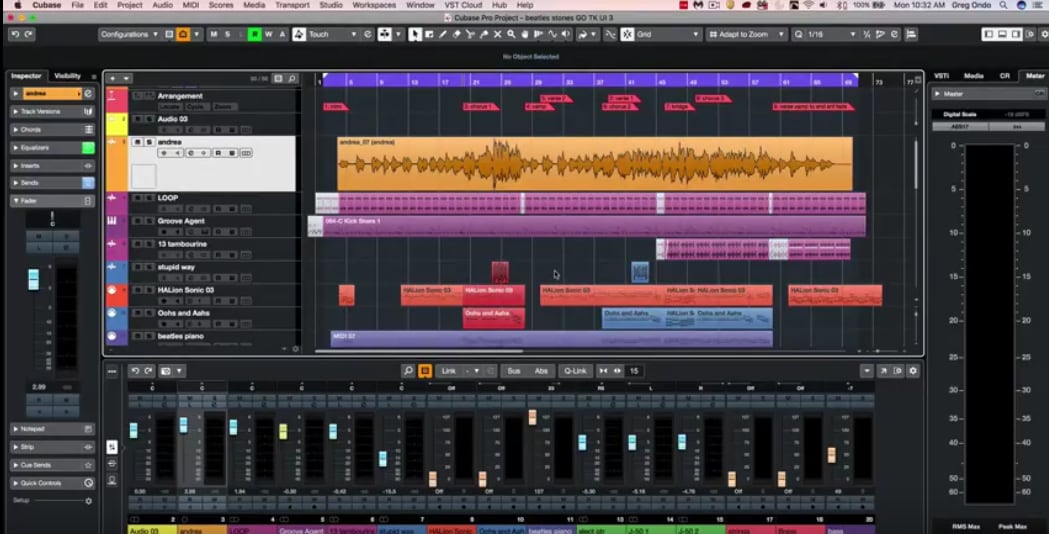Click the RMS Max label
Image resolution: width=1049 pixels, height=534 pixels.
[x=964, y=527]
